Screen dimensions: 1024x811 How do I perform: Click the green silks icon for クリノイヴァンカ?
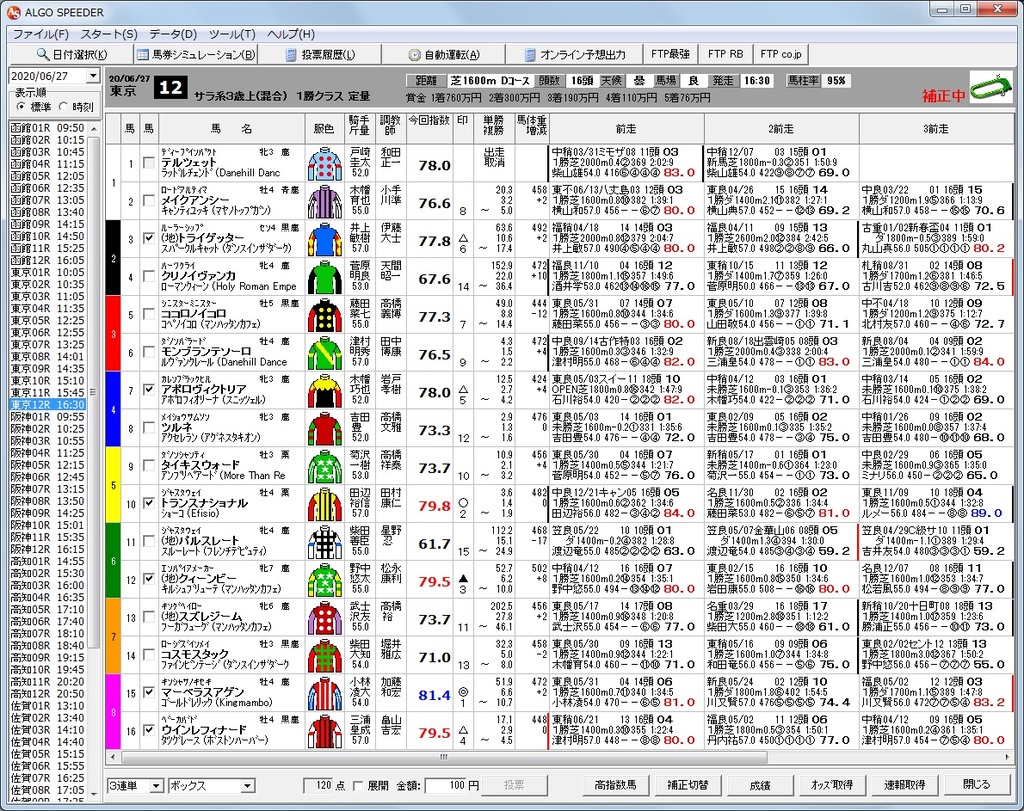tap(325, 278)
